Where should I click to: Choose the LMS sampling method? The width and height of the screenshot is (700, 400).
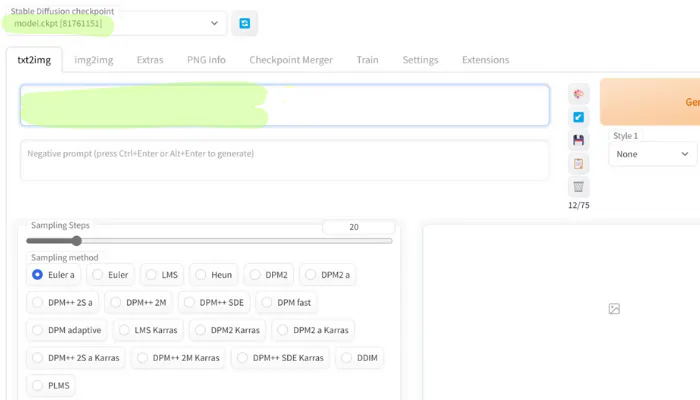coord(162,275)
